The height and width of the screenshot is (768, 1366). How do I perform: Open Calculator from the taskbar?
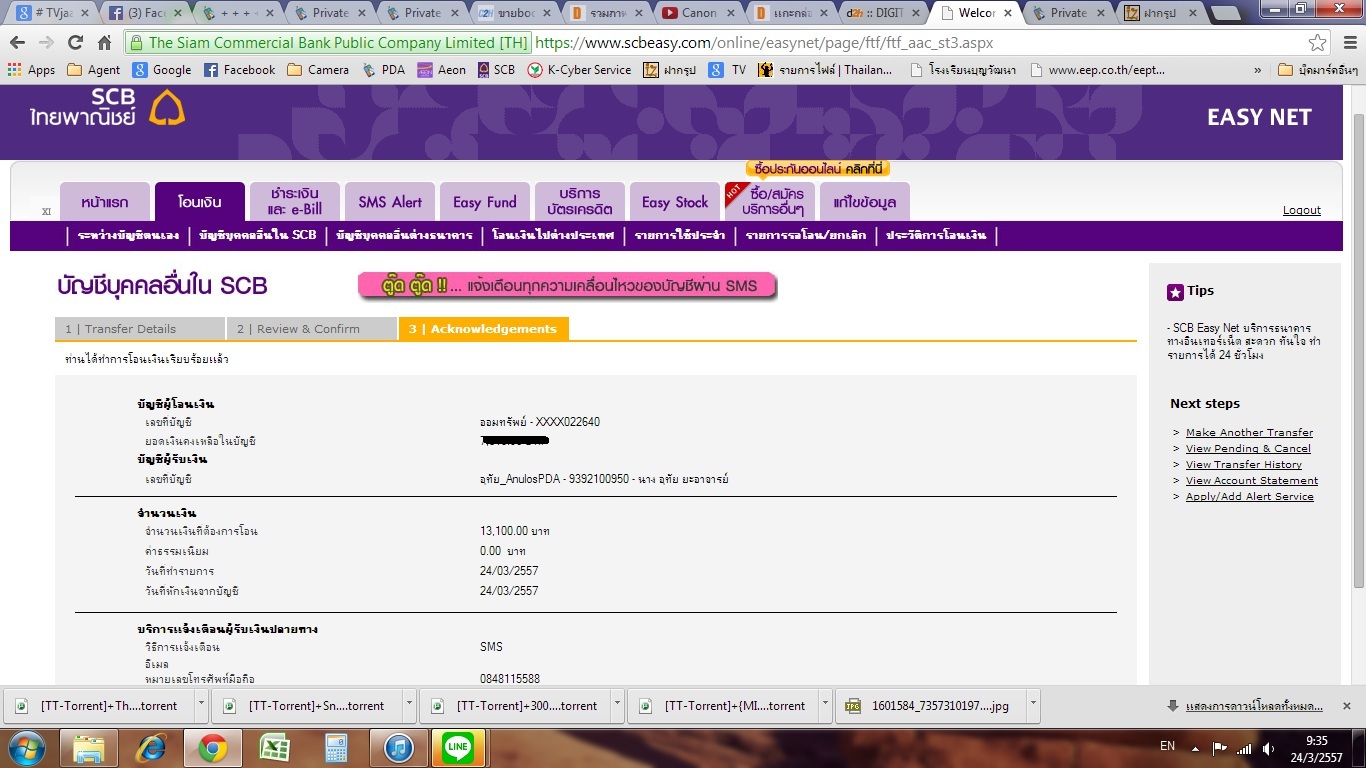click(336, 747)
